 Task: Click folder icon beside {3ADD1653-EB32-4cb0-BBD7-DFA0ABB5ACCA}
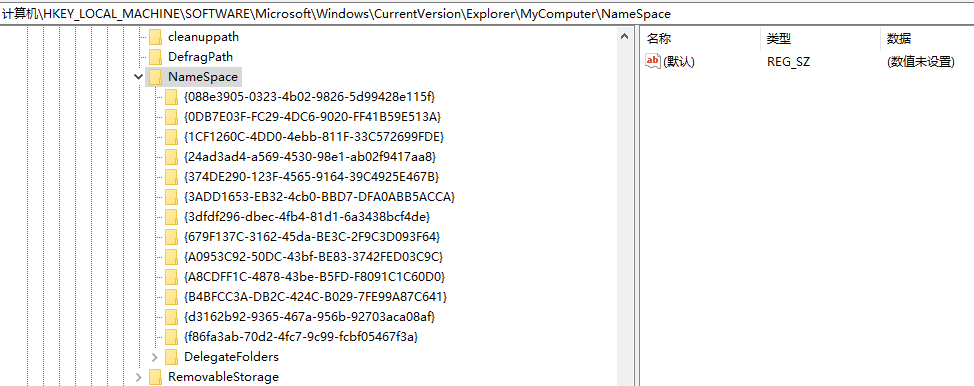pyautogui.click(x=171, y=197)
